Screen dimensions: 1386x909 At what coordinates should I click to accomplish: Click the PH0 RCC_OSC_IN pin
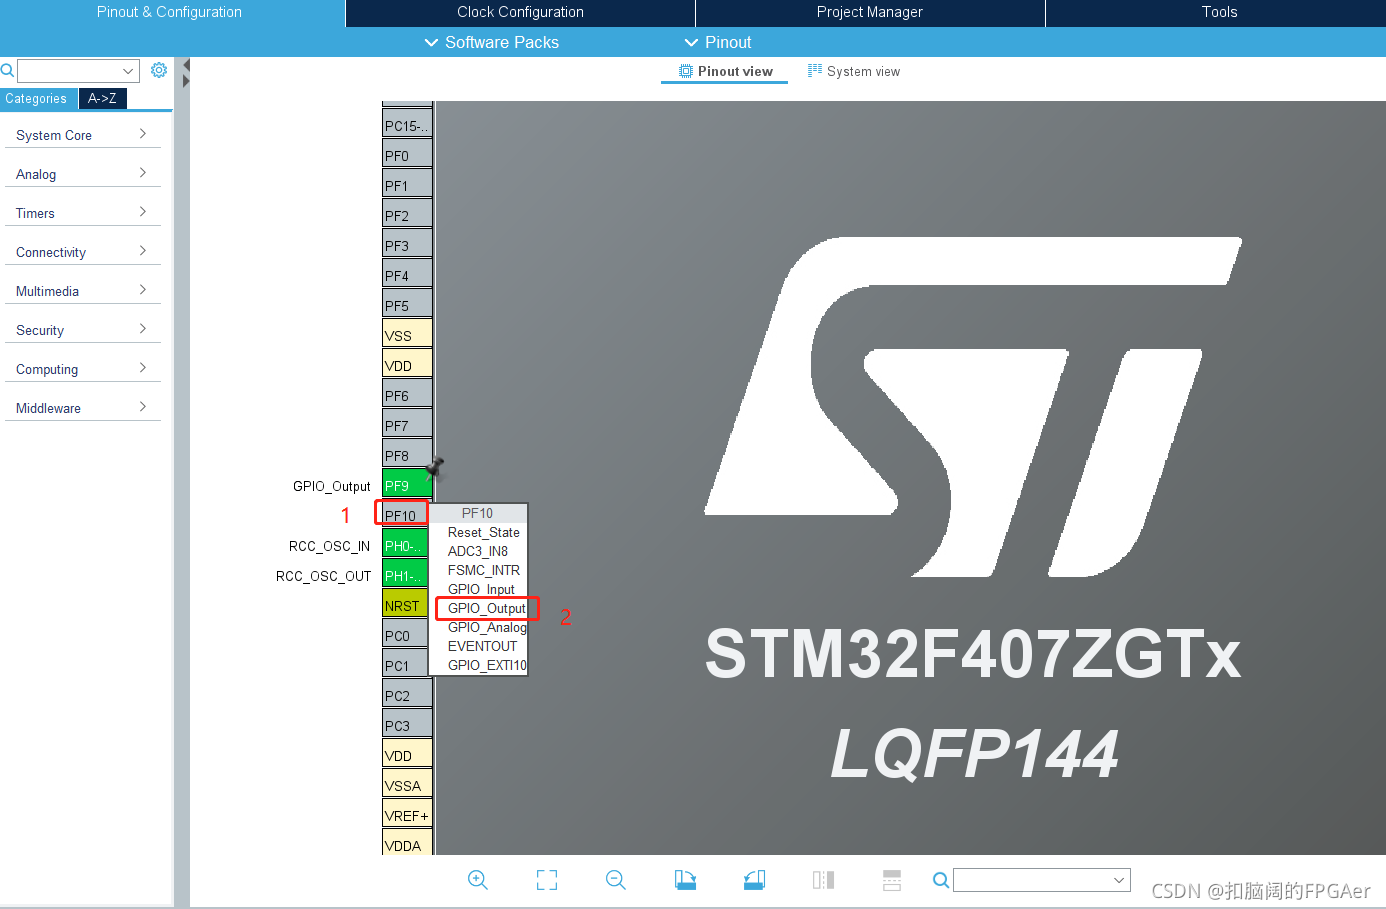tap(407, 544)
